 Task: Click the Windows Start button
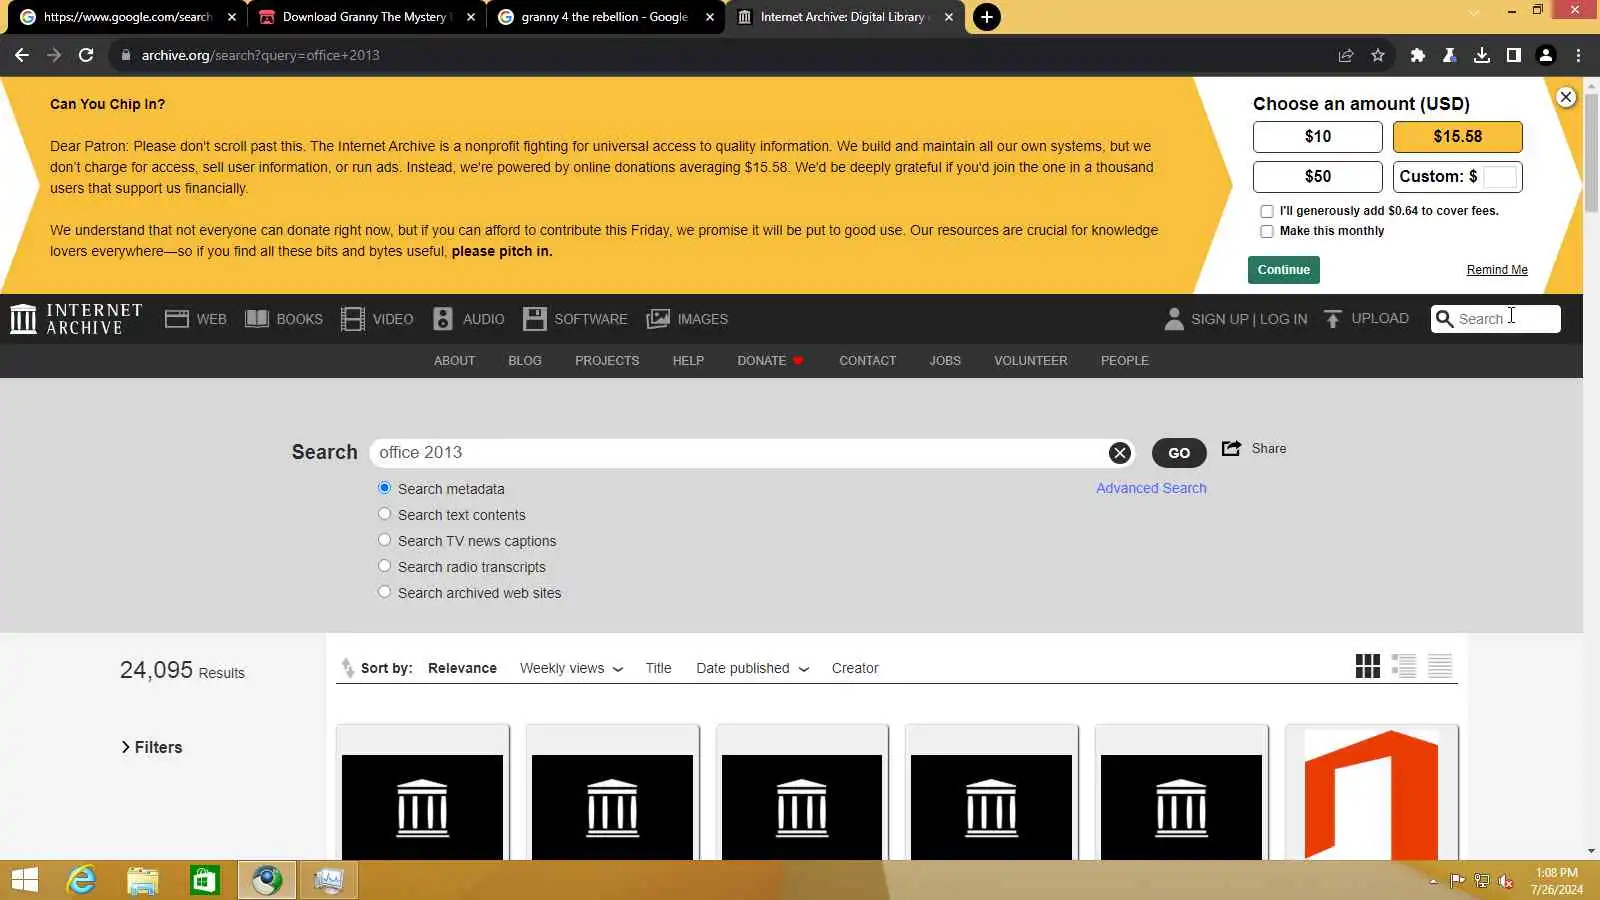pyautogui.click(x=24, y=880)
